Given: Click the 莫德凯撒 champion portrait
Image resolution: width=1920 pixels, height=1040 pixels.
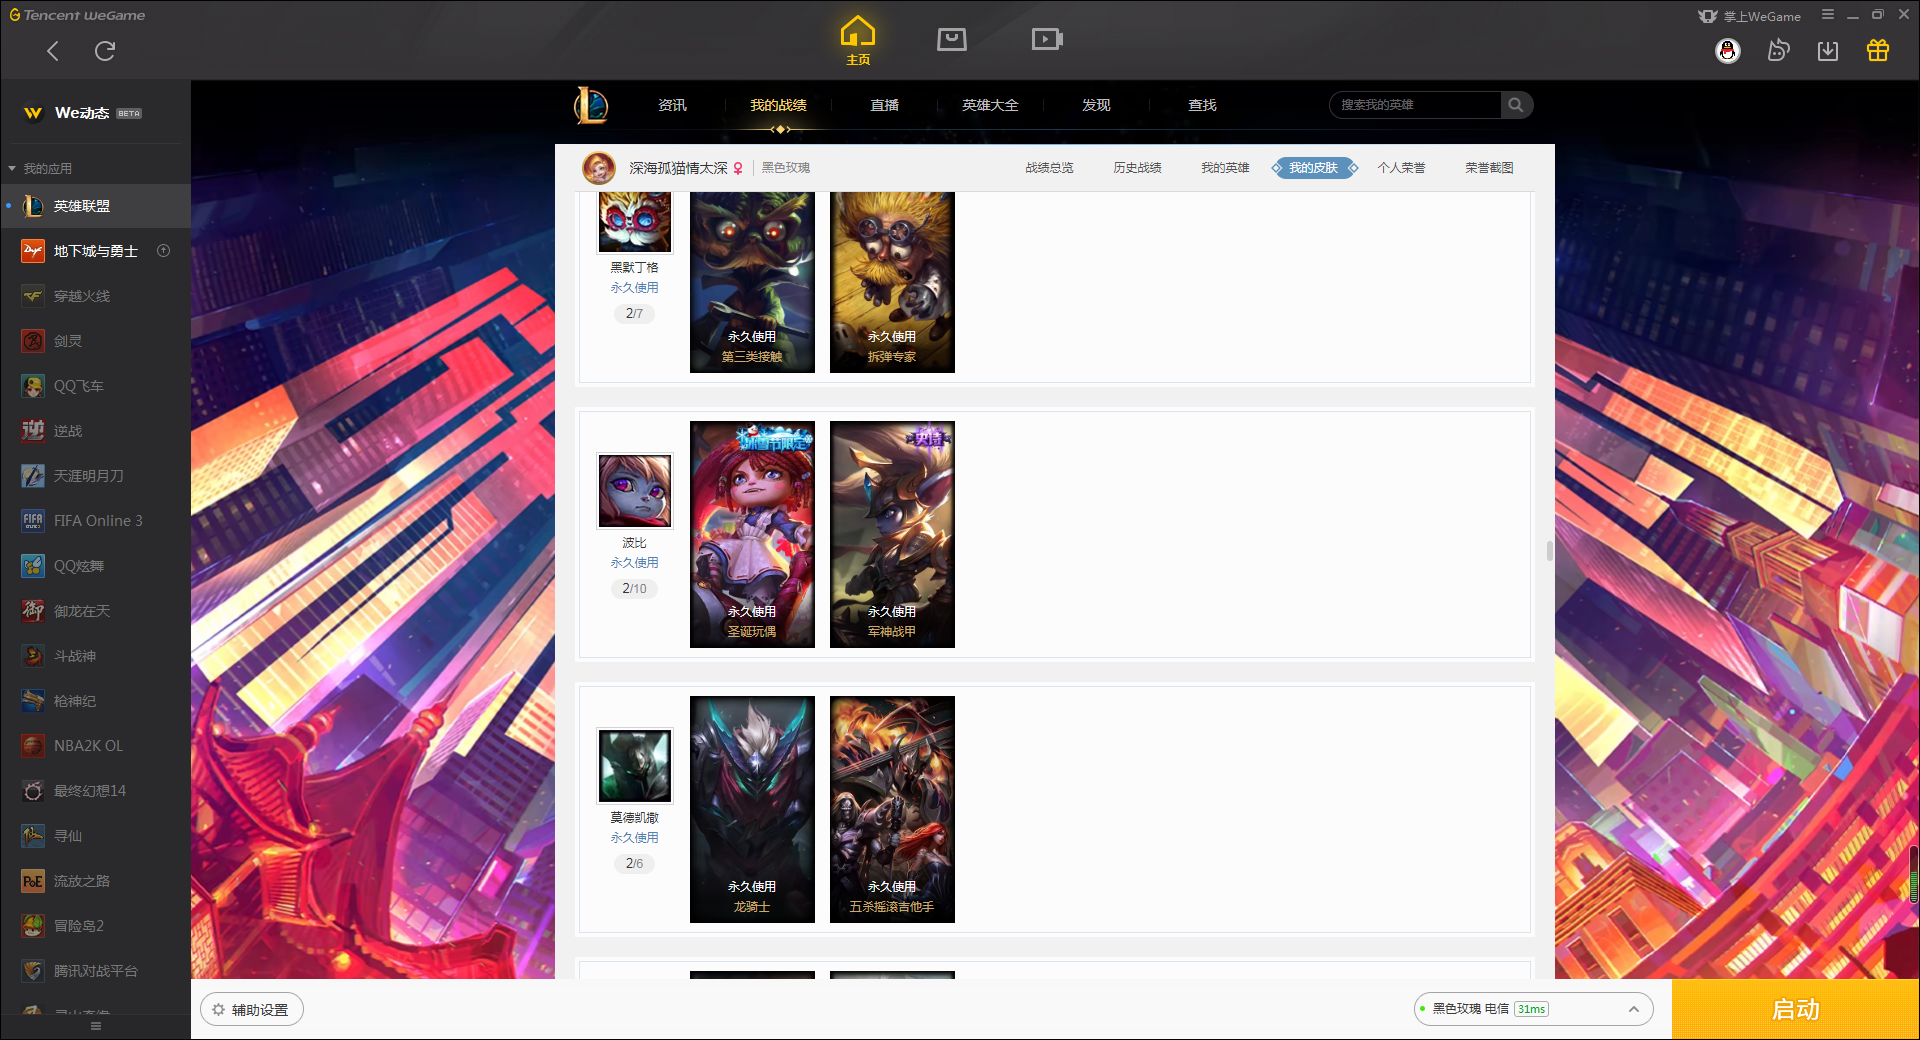Looking at the screenshot, I should [x=635, y=765].
